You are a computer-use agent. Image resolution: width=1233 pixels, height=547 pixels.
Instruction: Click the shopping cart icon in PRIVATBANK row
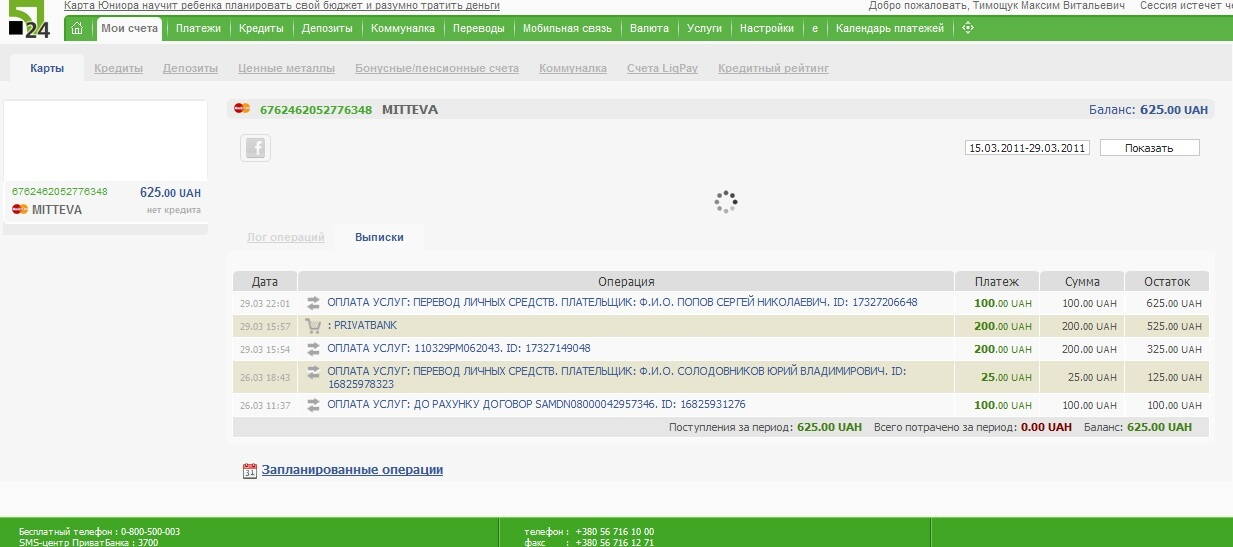click(313, 326)
